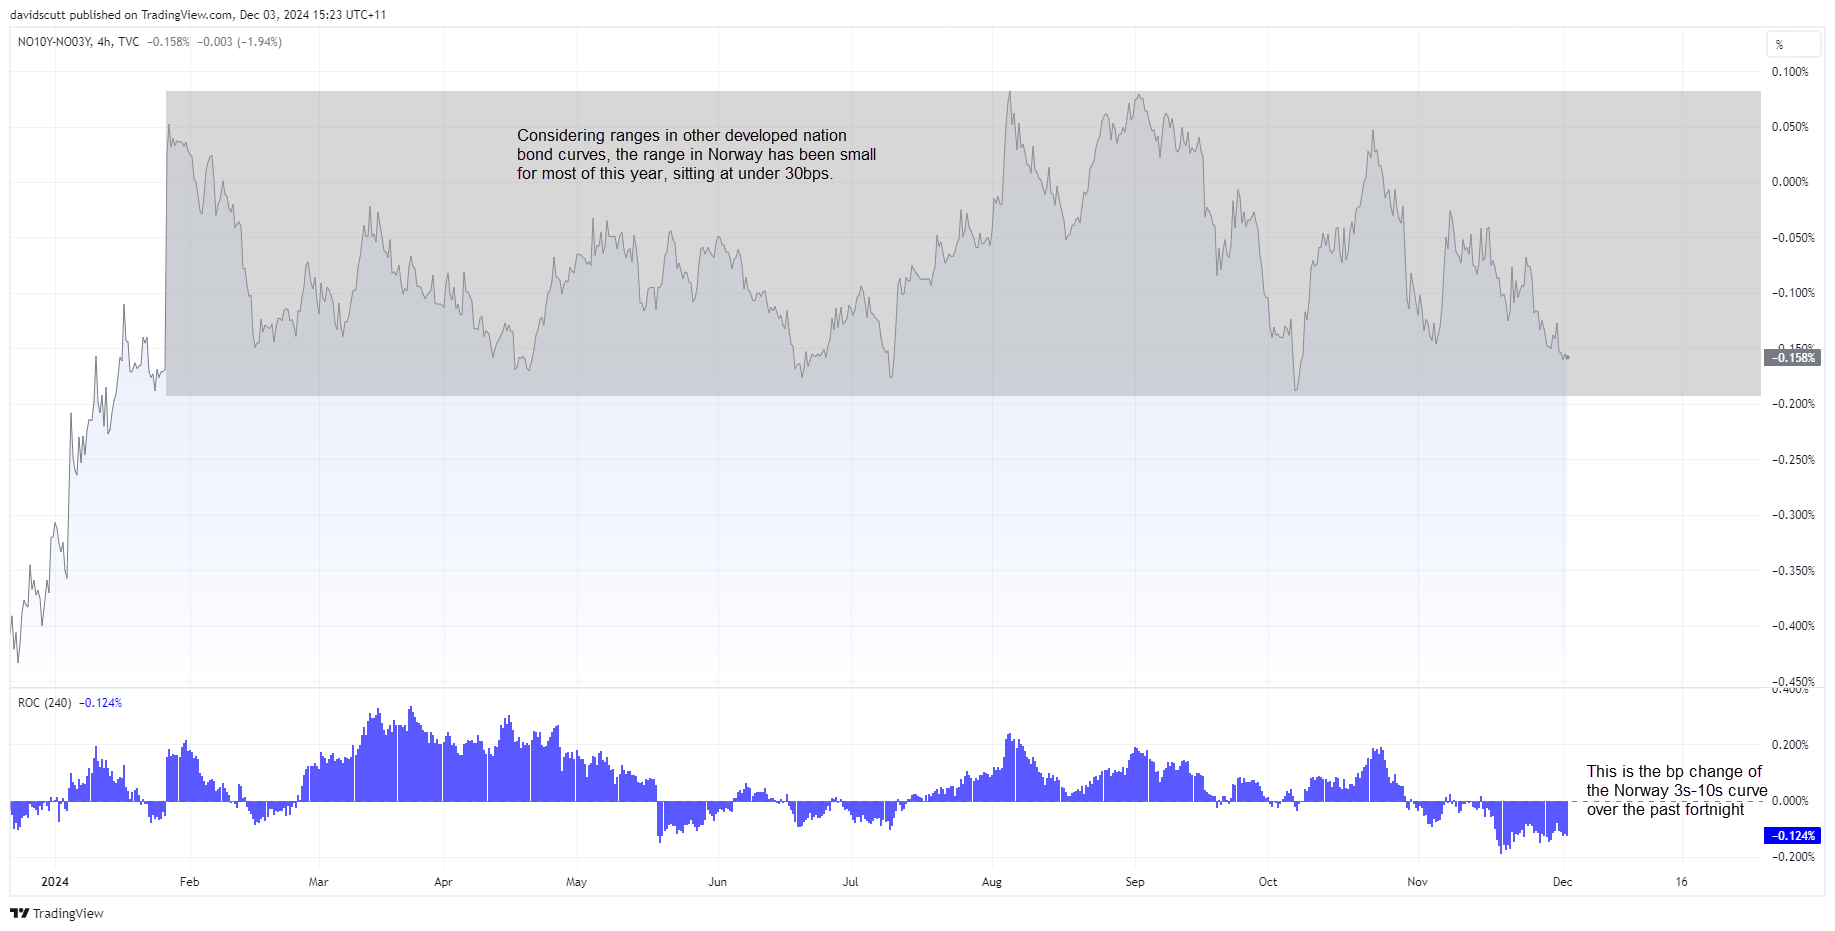The width and height of the screenshot is (1835, 931).
Task: Click the NO10Y-NO03Y, 4h, TVC symbol legend
Action: (x=78, y=42)
